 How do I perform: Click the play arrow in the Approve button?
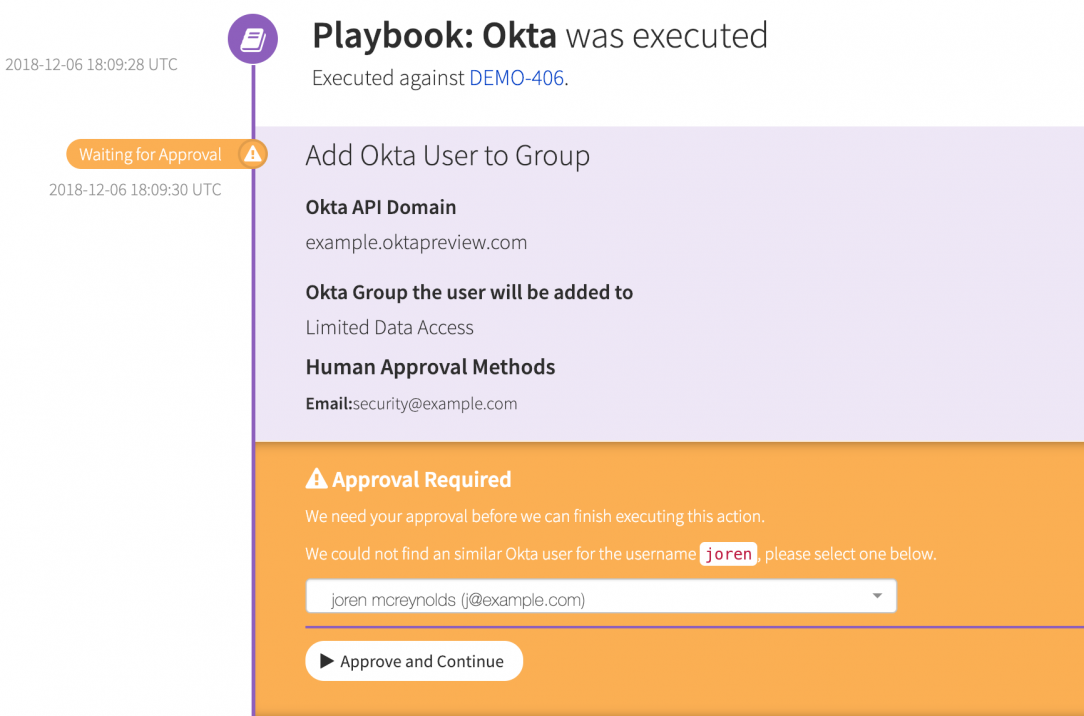tap(326, 661)
